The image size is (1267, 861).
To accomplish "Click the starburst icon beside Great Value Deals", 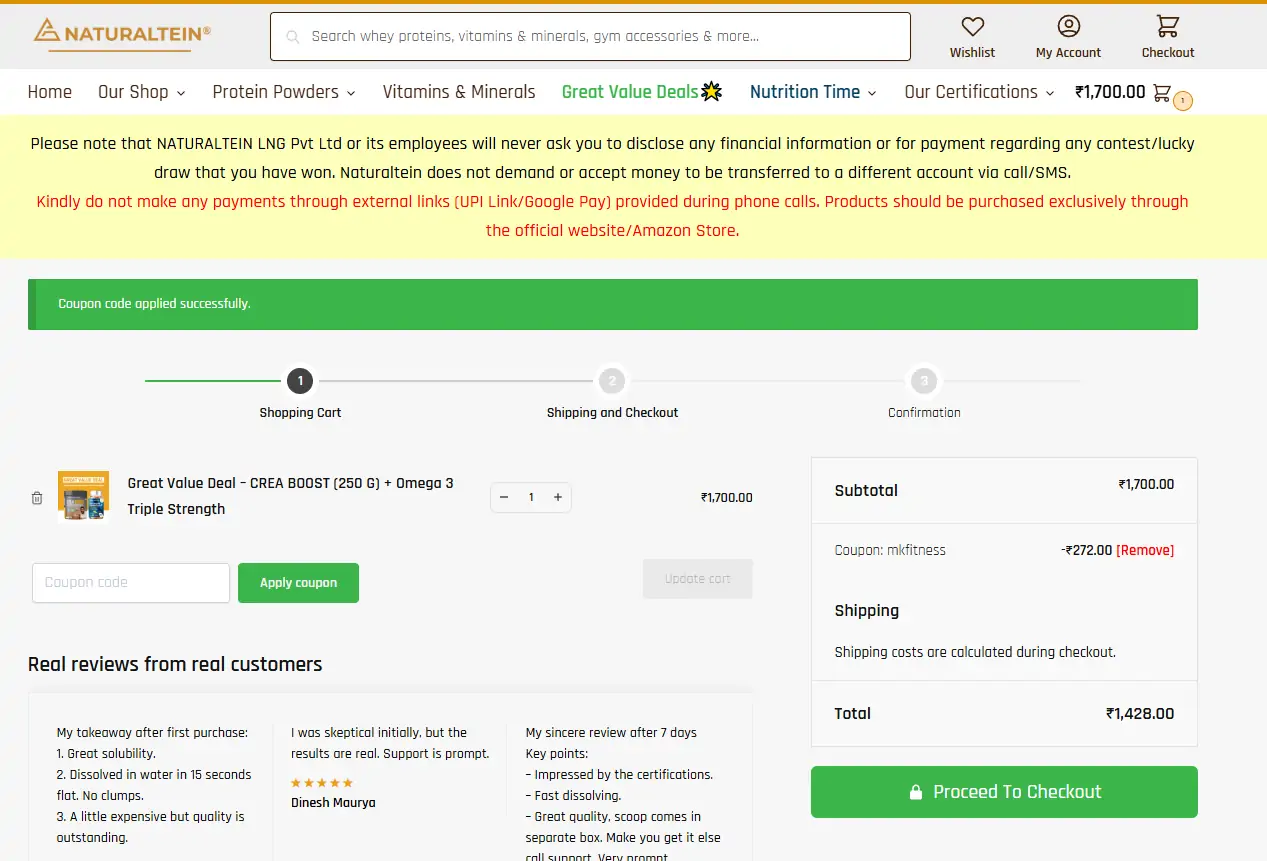I will [x=710, y=90].
